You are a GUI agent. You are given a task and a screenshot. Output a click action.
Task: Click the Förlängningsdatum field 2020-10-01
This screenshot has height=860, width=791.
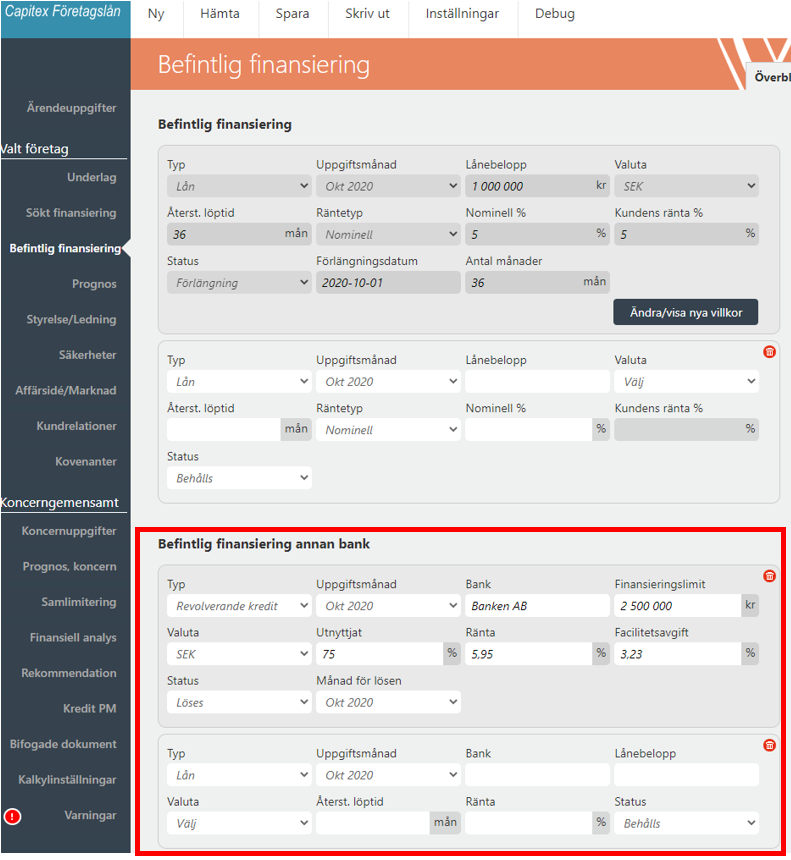(x=388, y=283)
